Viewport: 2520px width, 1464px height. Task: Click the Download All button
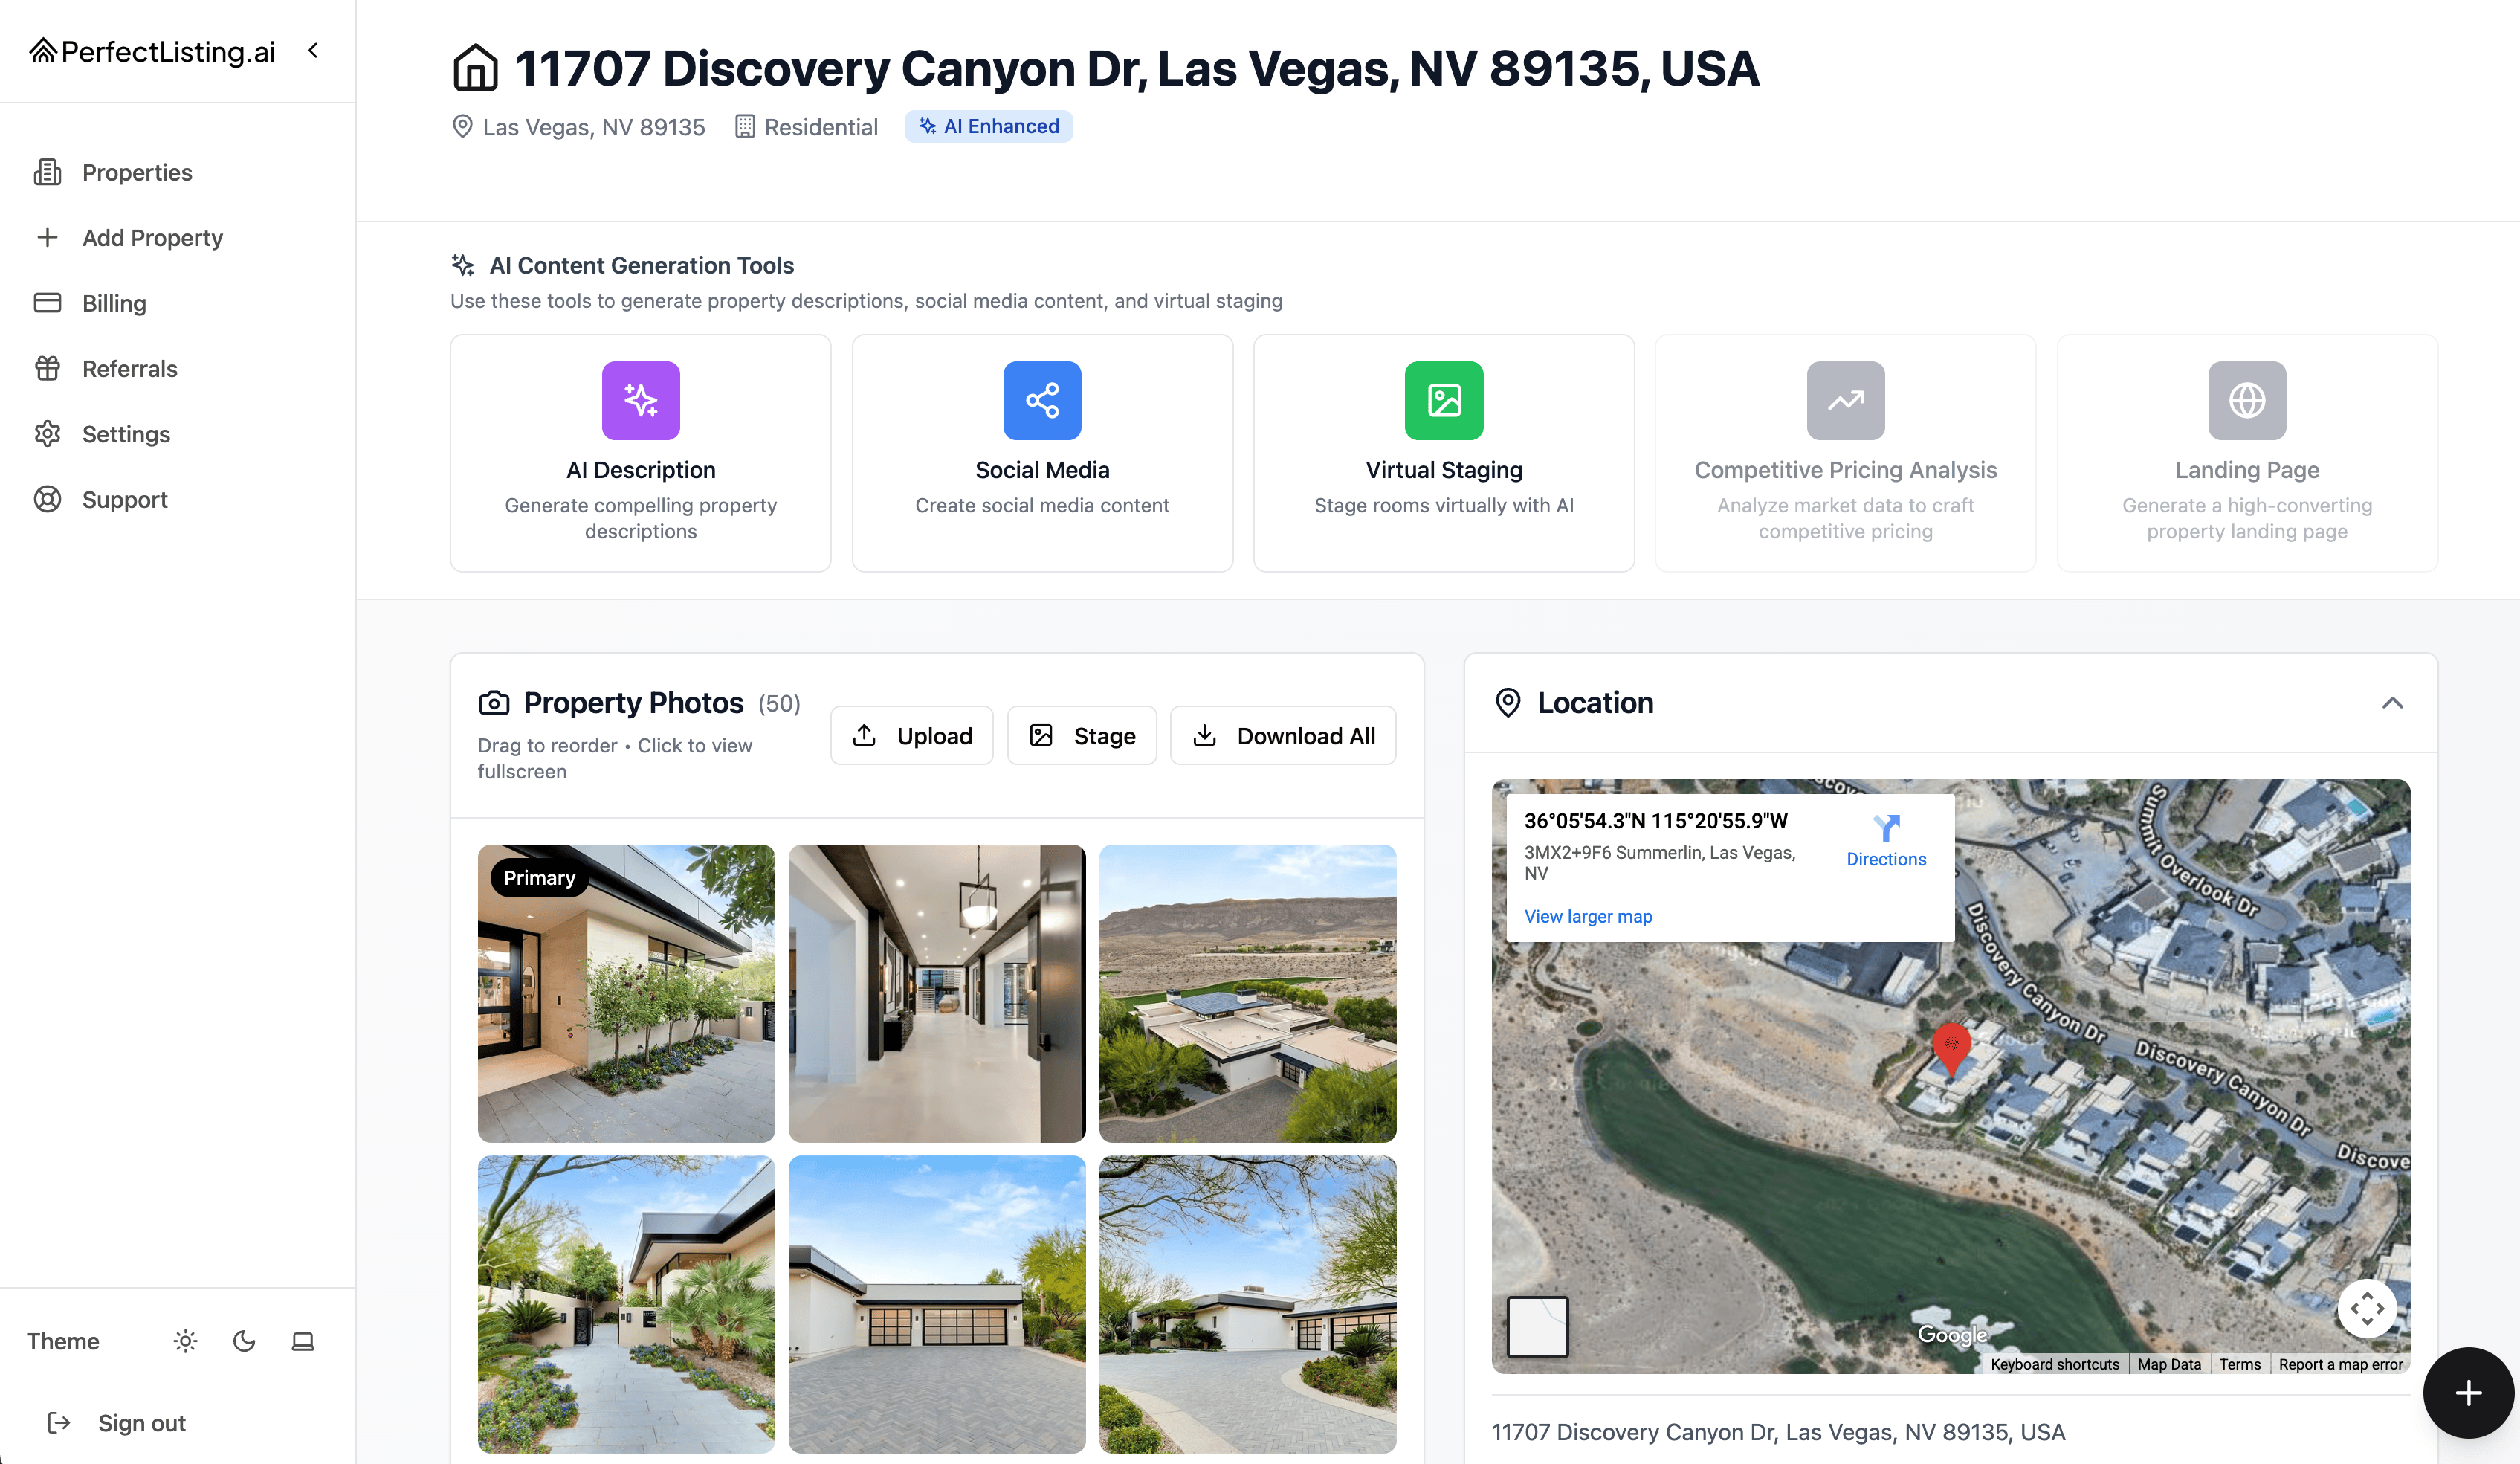click(x=1283, y=736)
